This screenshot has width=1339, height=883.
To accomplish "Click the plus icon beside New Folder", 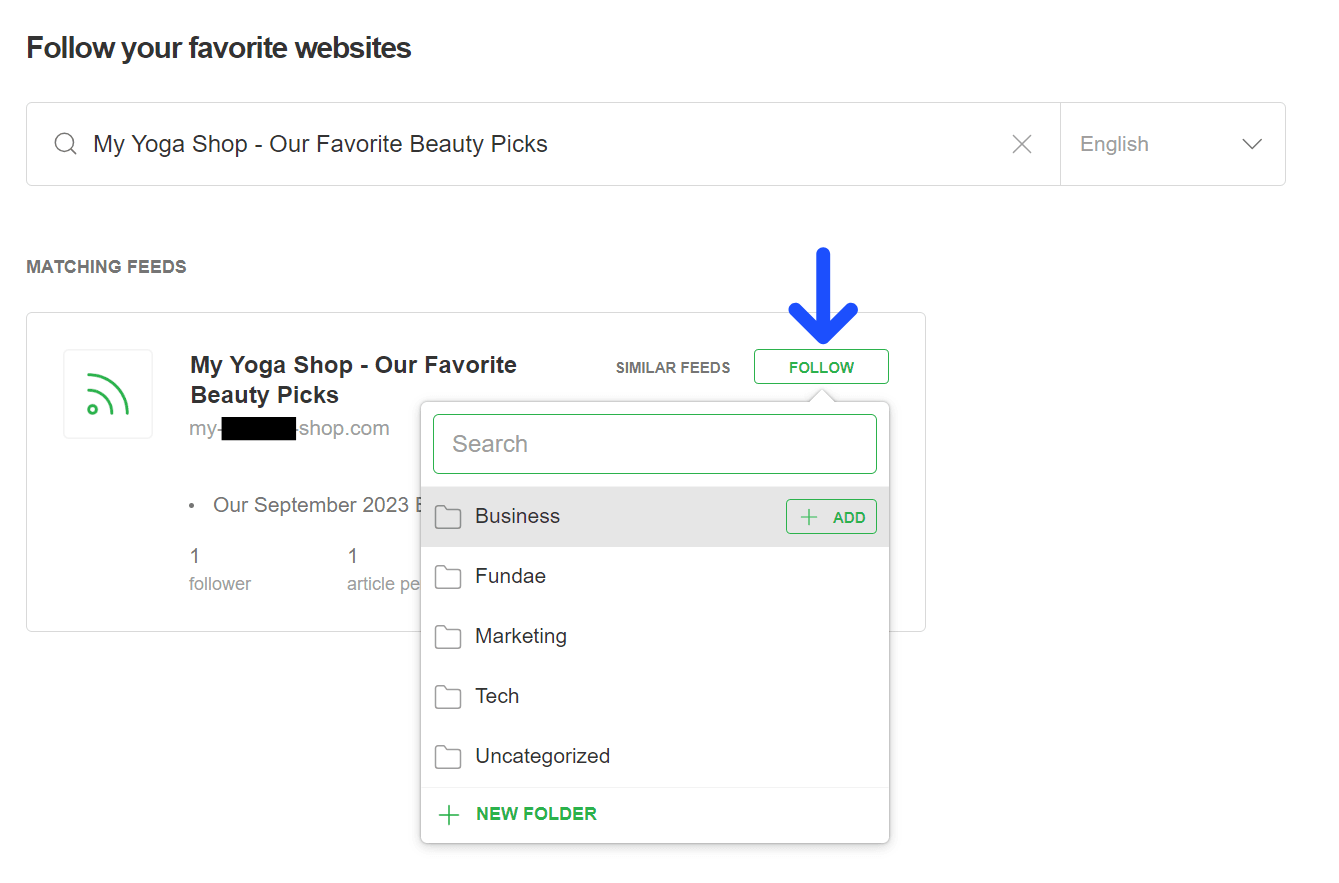I will click(x=450, y=815).
